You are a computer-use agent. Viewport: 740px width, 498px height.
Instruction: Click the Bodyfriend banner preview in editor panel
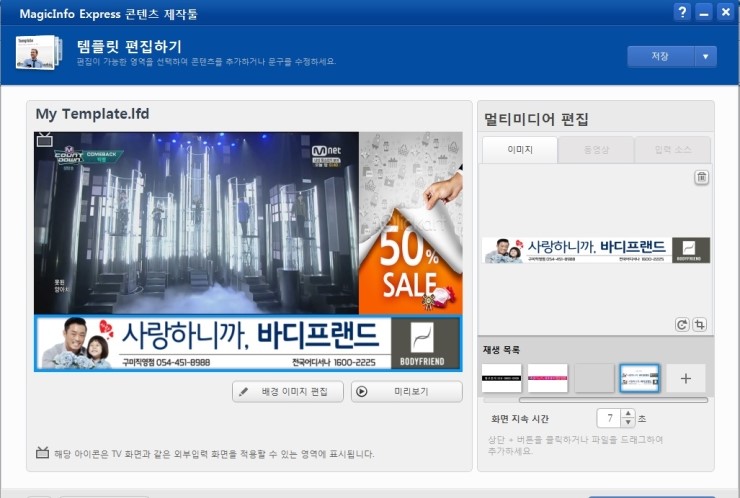coord(596,250)
